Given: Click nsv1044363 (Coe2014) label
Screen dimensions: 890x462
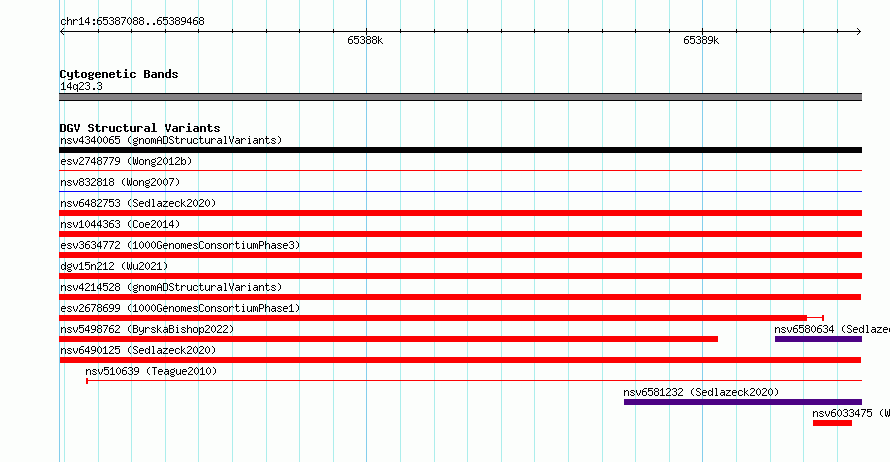Looking at the screenshot, I should point(120,224).
